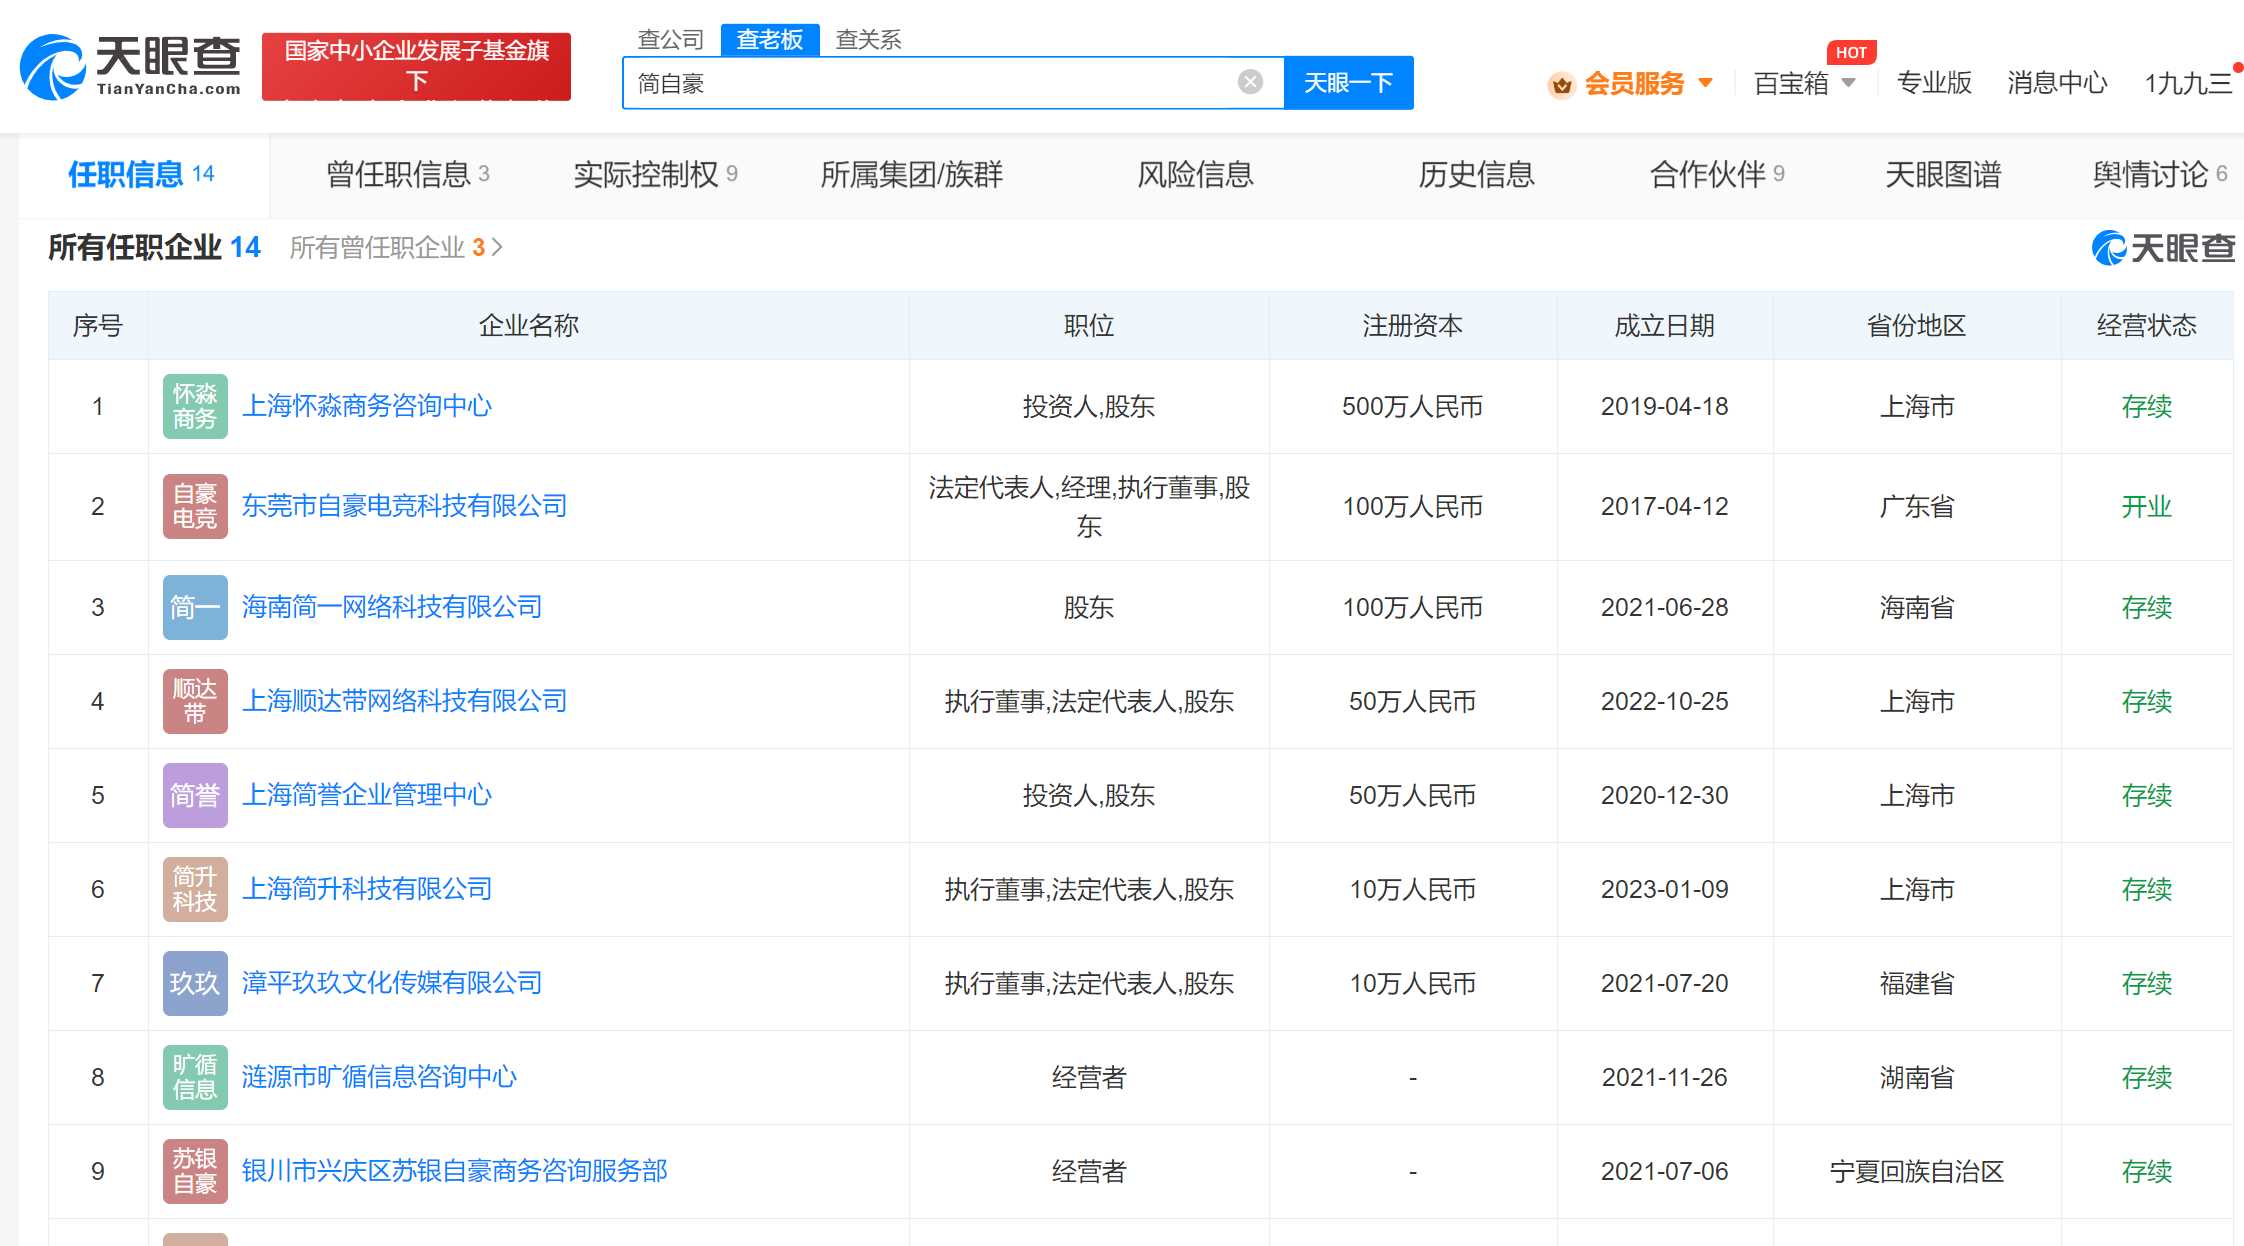Click the member services crown icon
2244x1246 pixels.
pos(1561,85)
